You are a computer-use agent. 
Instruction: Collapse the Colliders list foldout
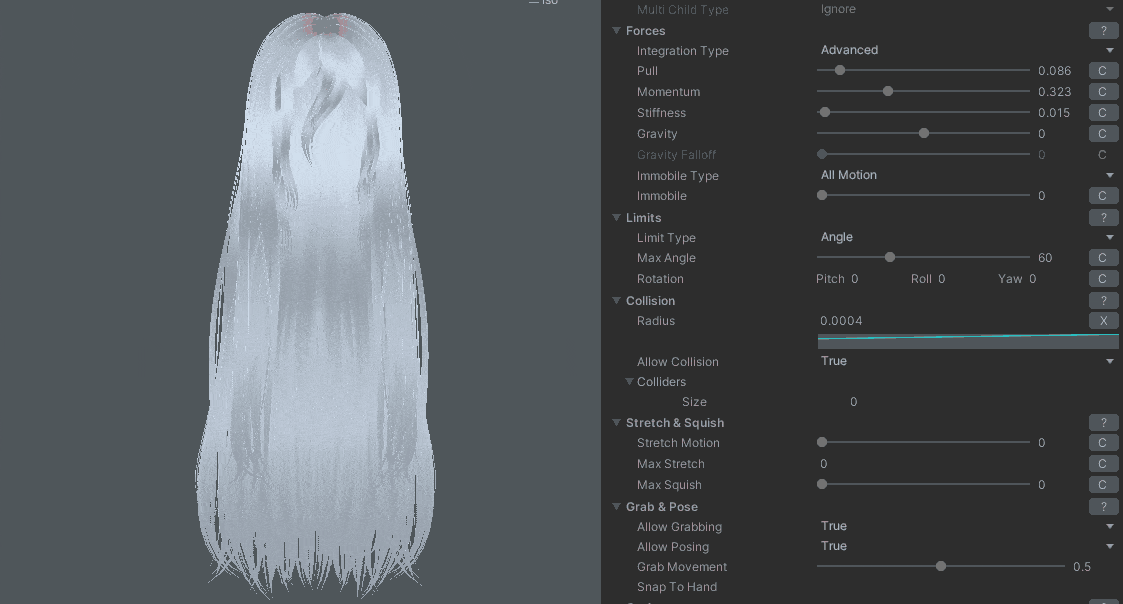pyautogui.click(x=630, y=382)
